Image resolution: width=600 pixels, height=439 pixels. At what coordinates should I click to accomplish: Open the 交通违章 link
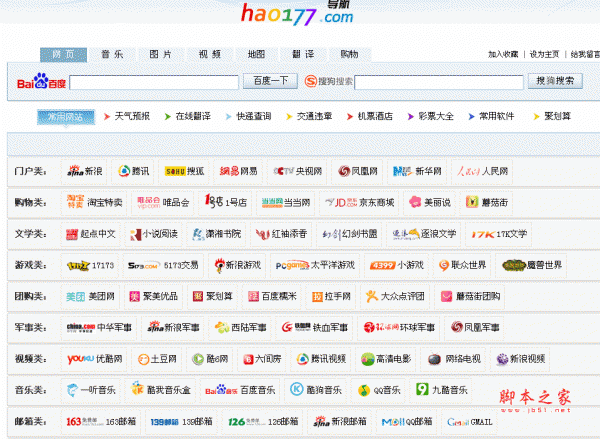coord(315,116)
